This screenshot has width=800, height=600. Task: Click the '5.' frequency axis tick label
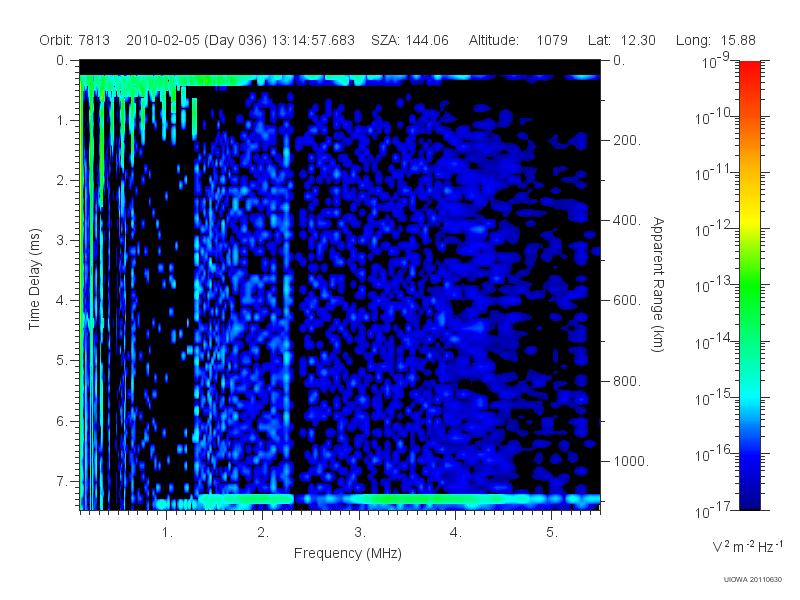click(x=552, y=533)
